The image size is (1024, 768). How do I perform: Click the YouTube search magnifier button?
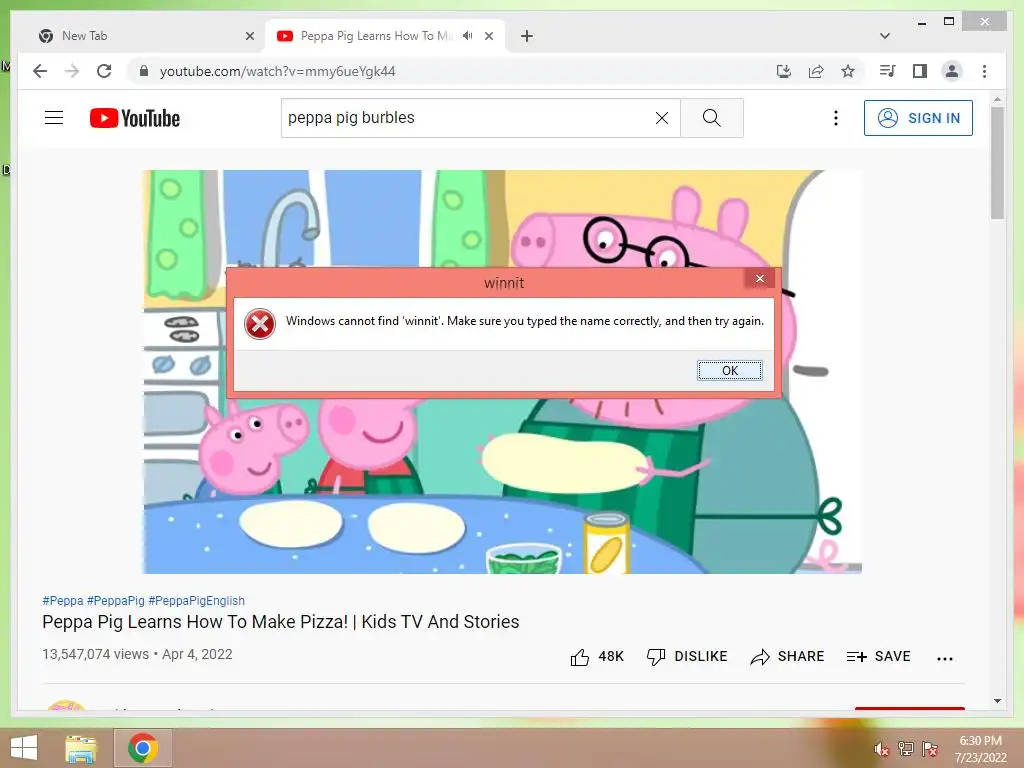[x=712, y=118]
